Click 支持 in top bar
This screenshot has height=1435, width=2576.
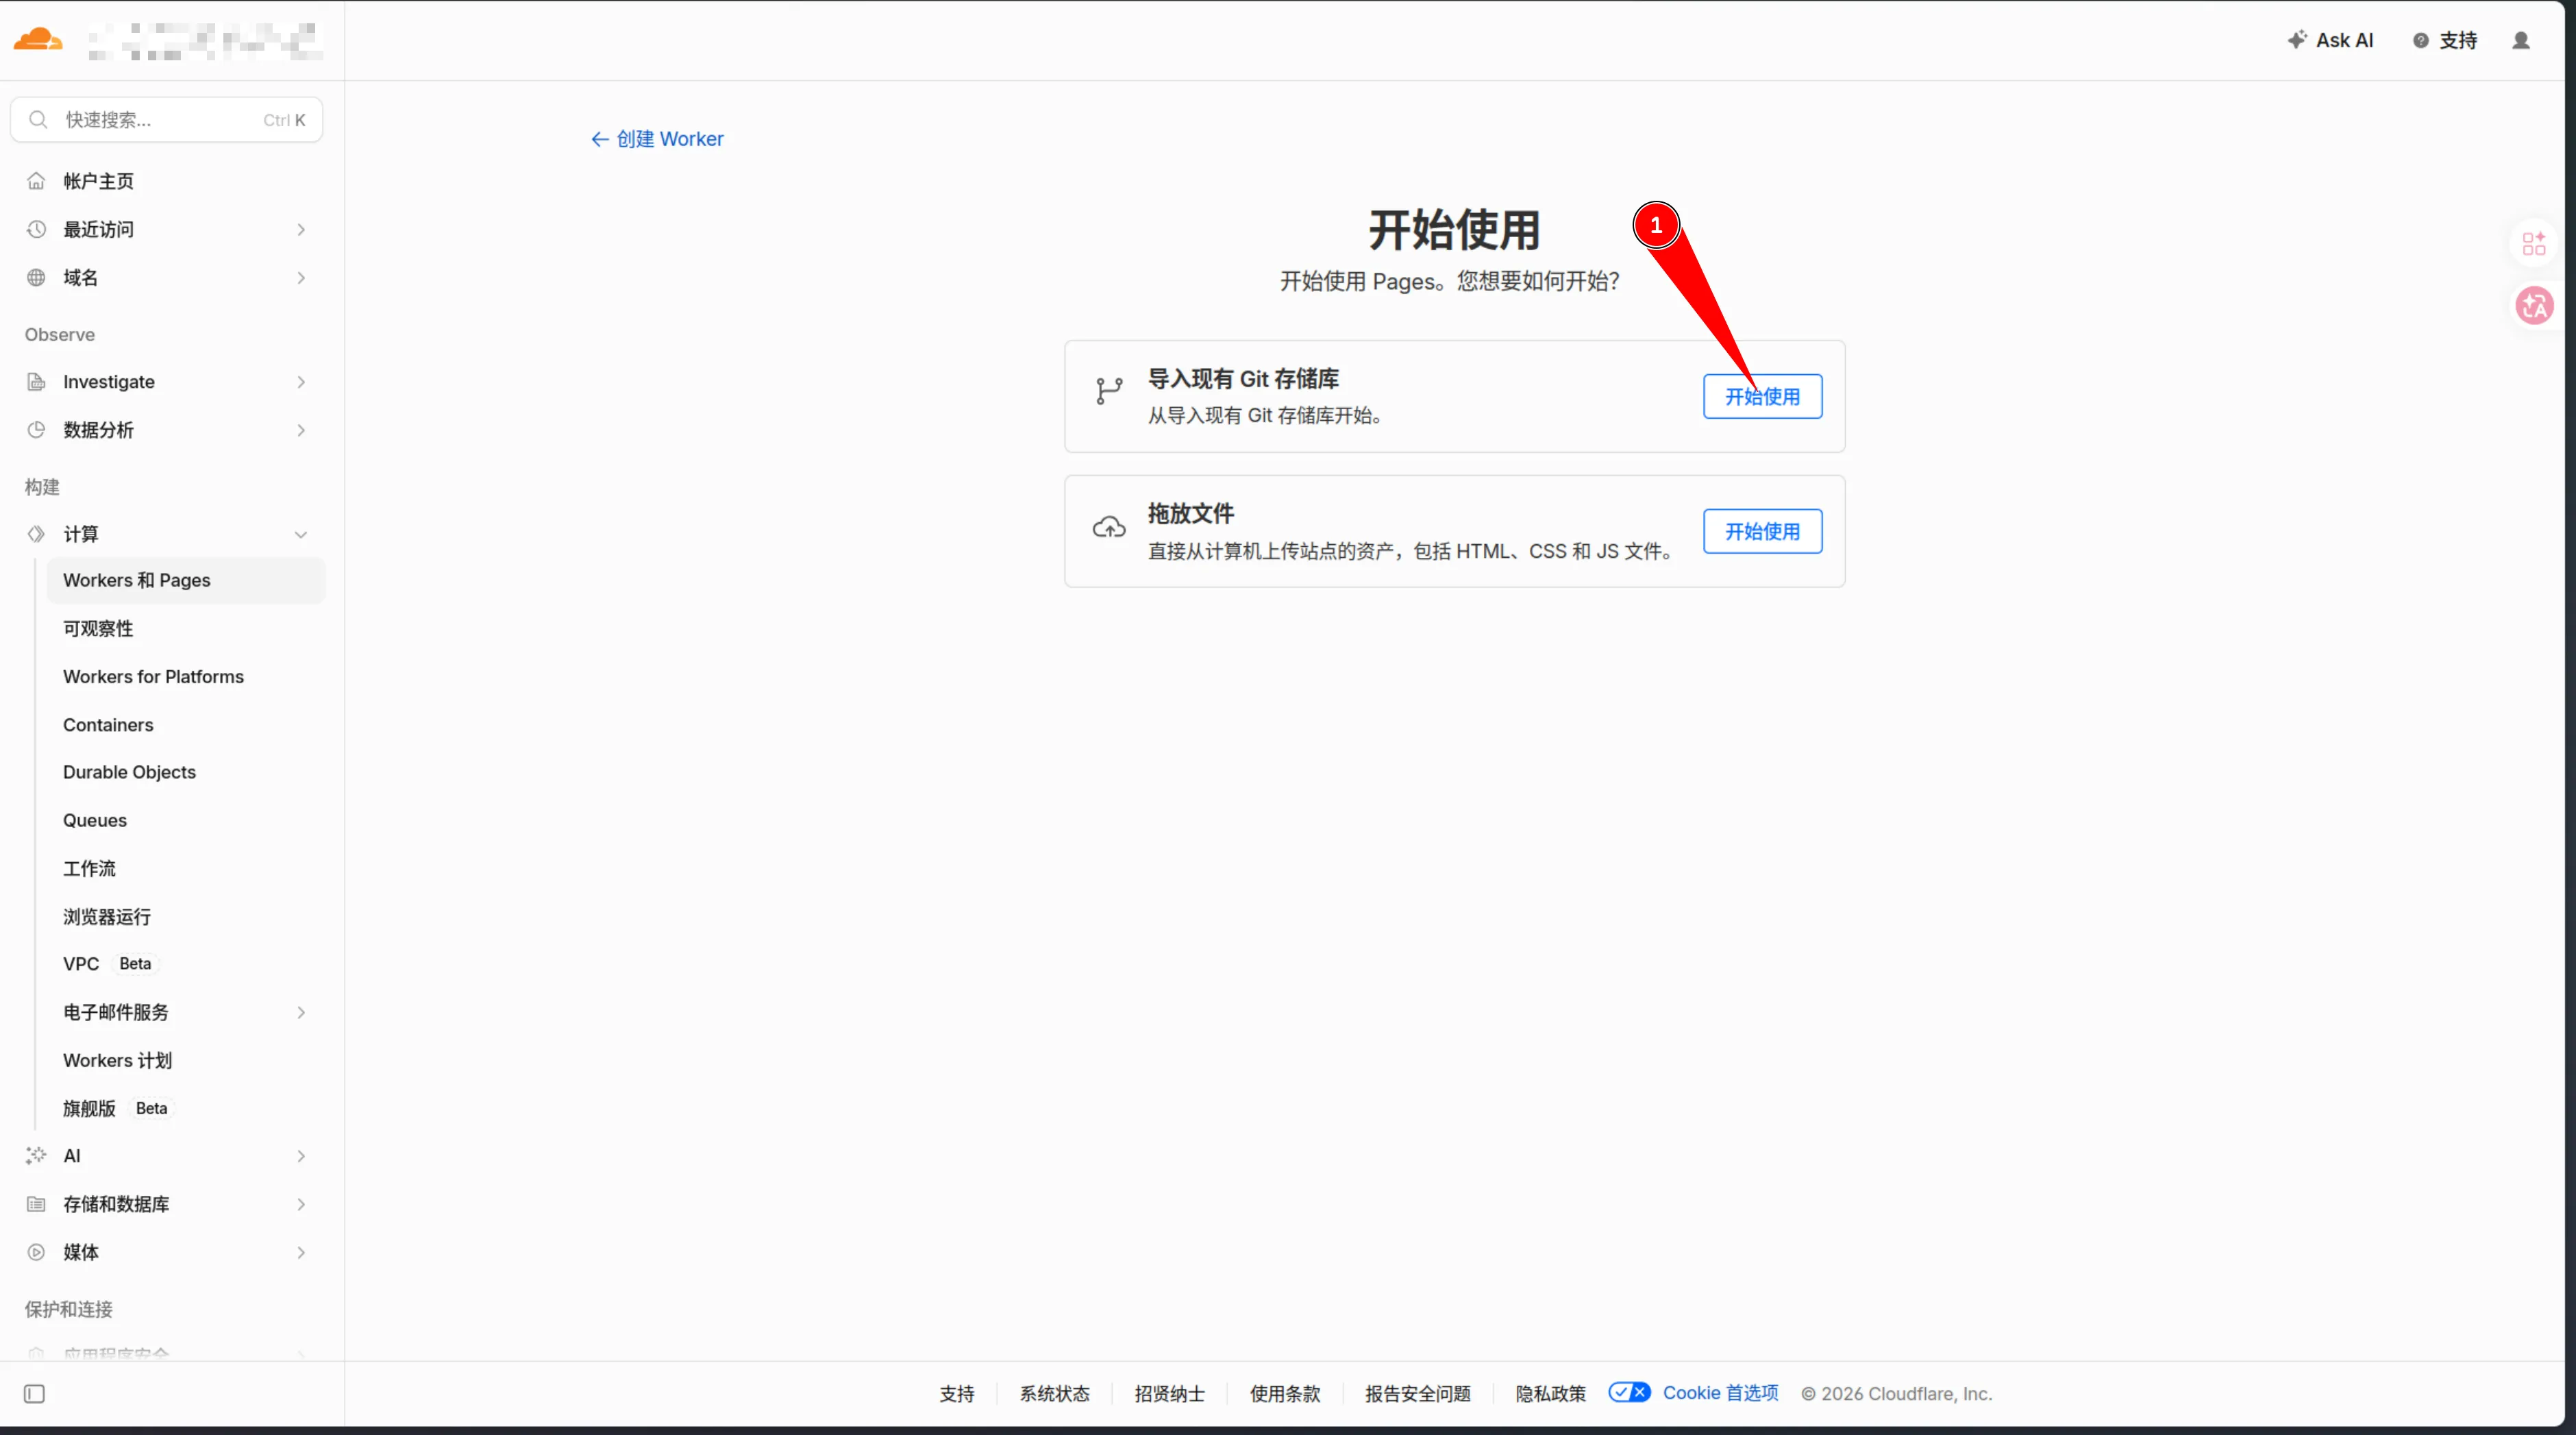coord(2458,40)
